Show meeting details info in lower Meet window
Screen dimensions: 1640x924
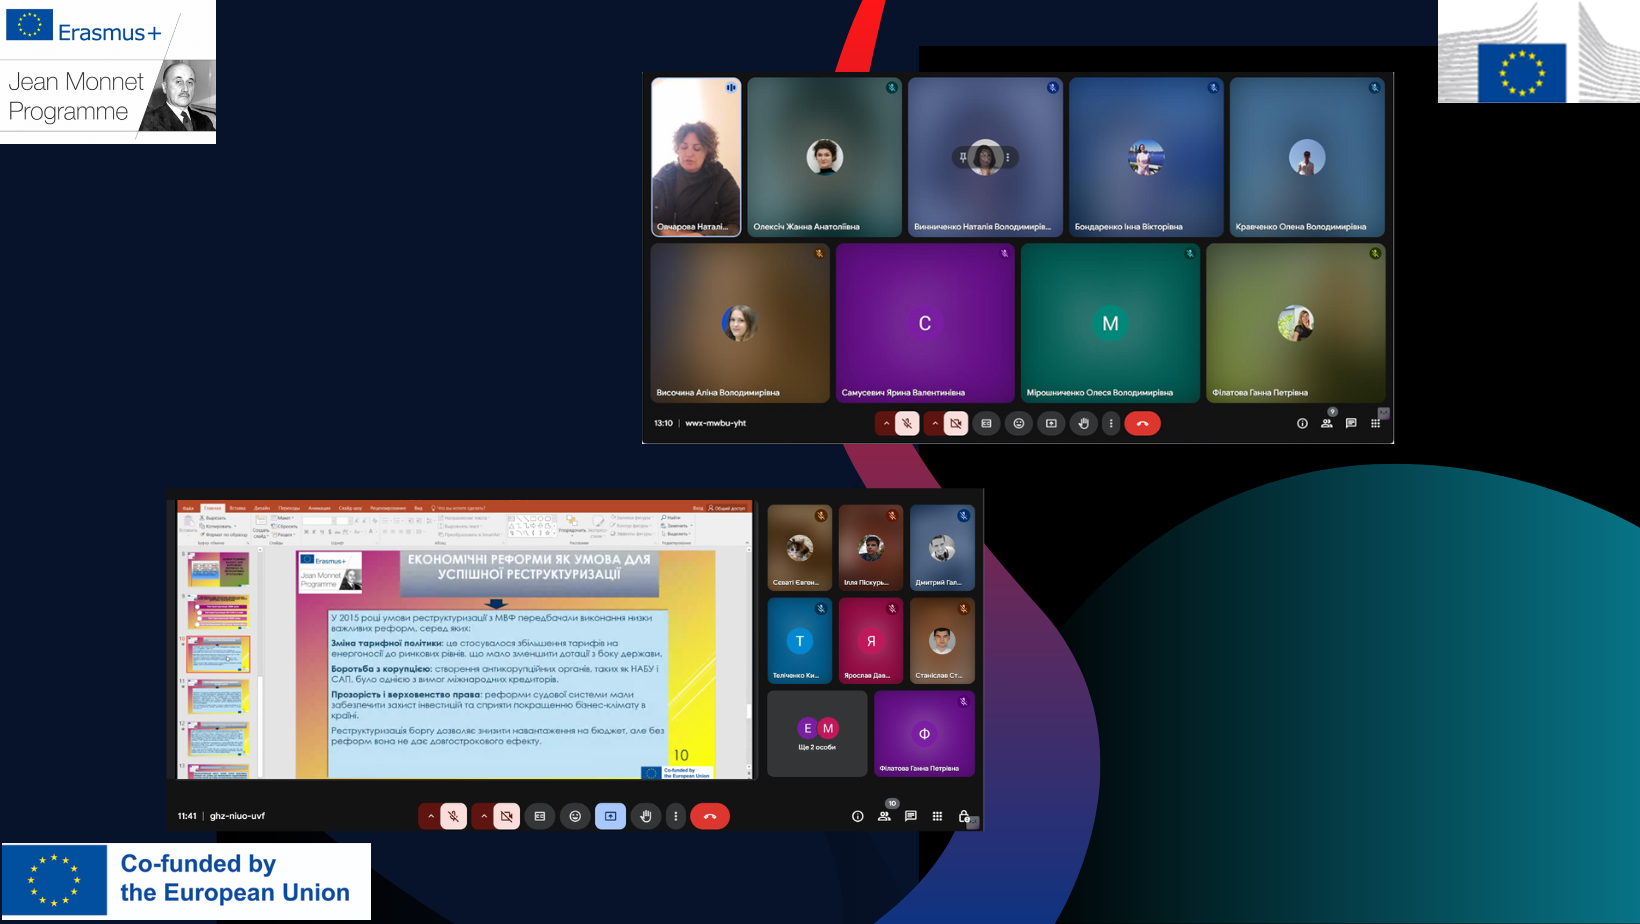coord(857,816)
